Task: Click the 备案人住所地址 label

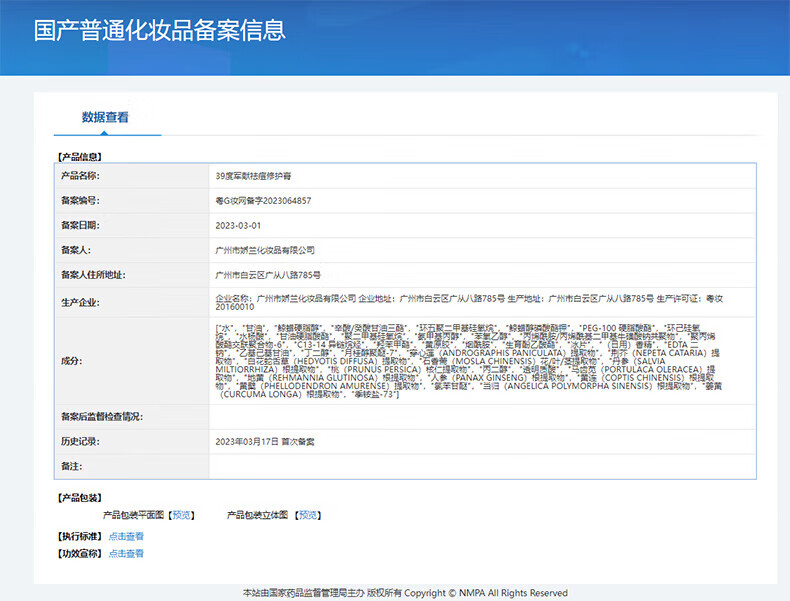Action: pos(93,275)
